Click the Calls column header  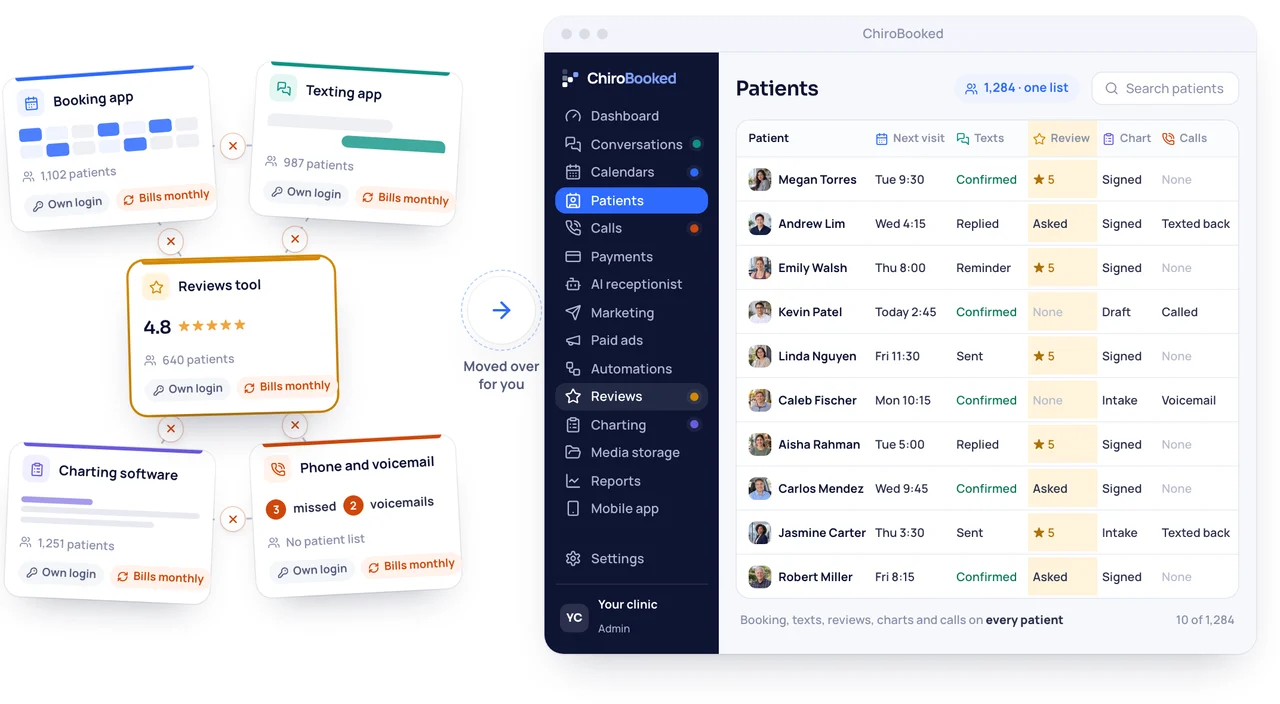pyautogui.click(x=1184, y=138)
